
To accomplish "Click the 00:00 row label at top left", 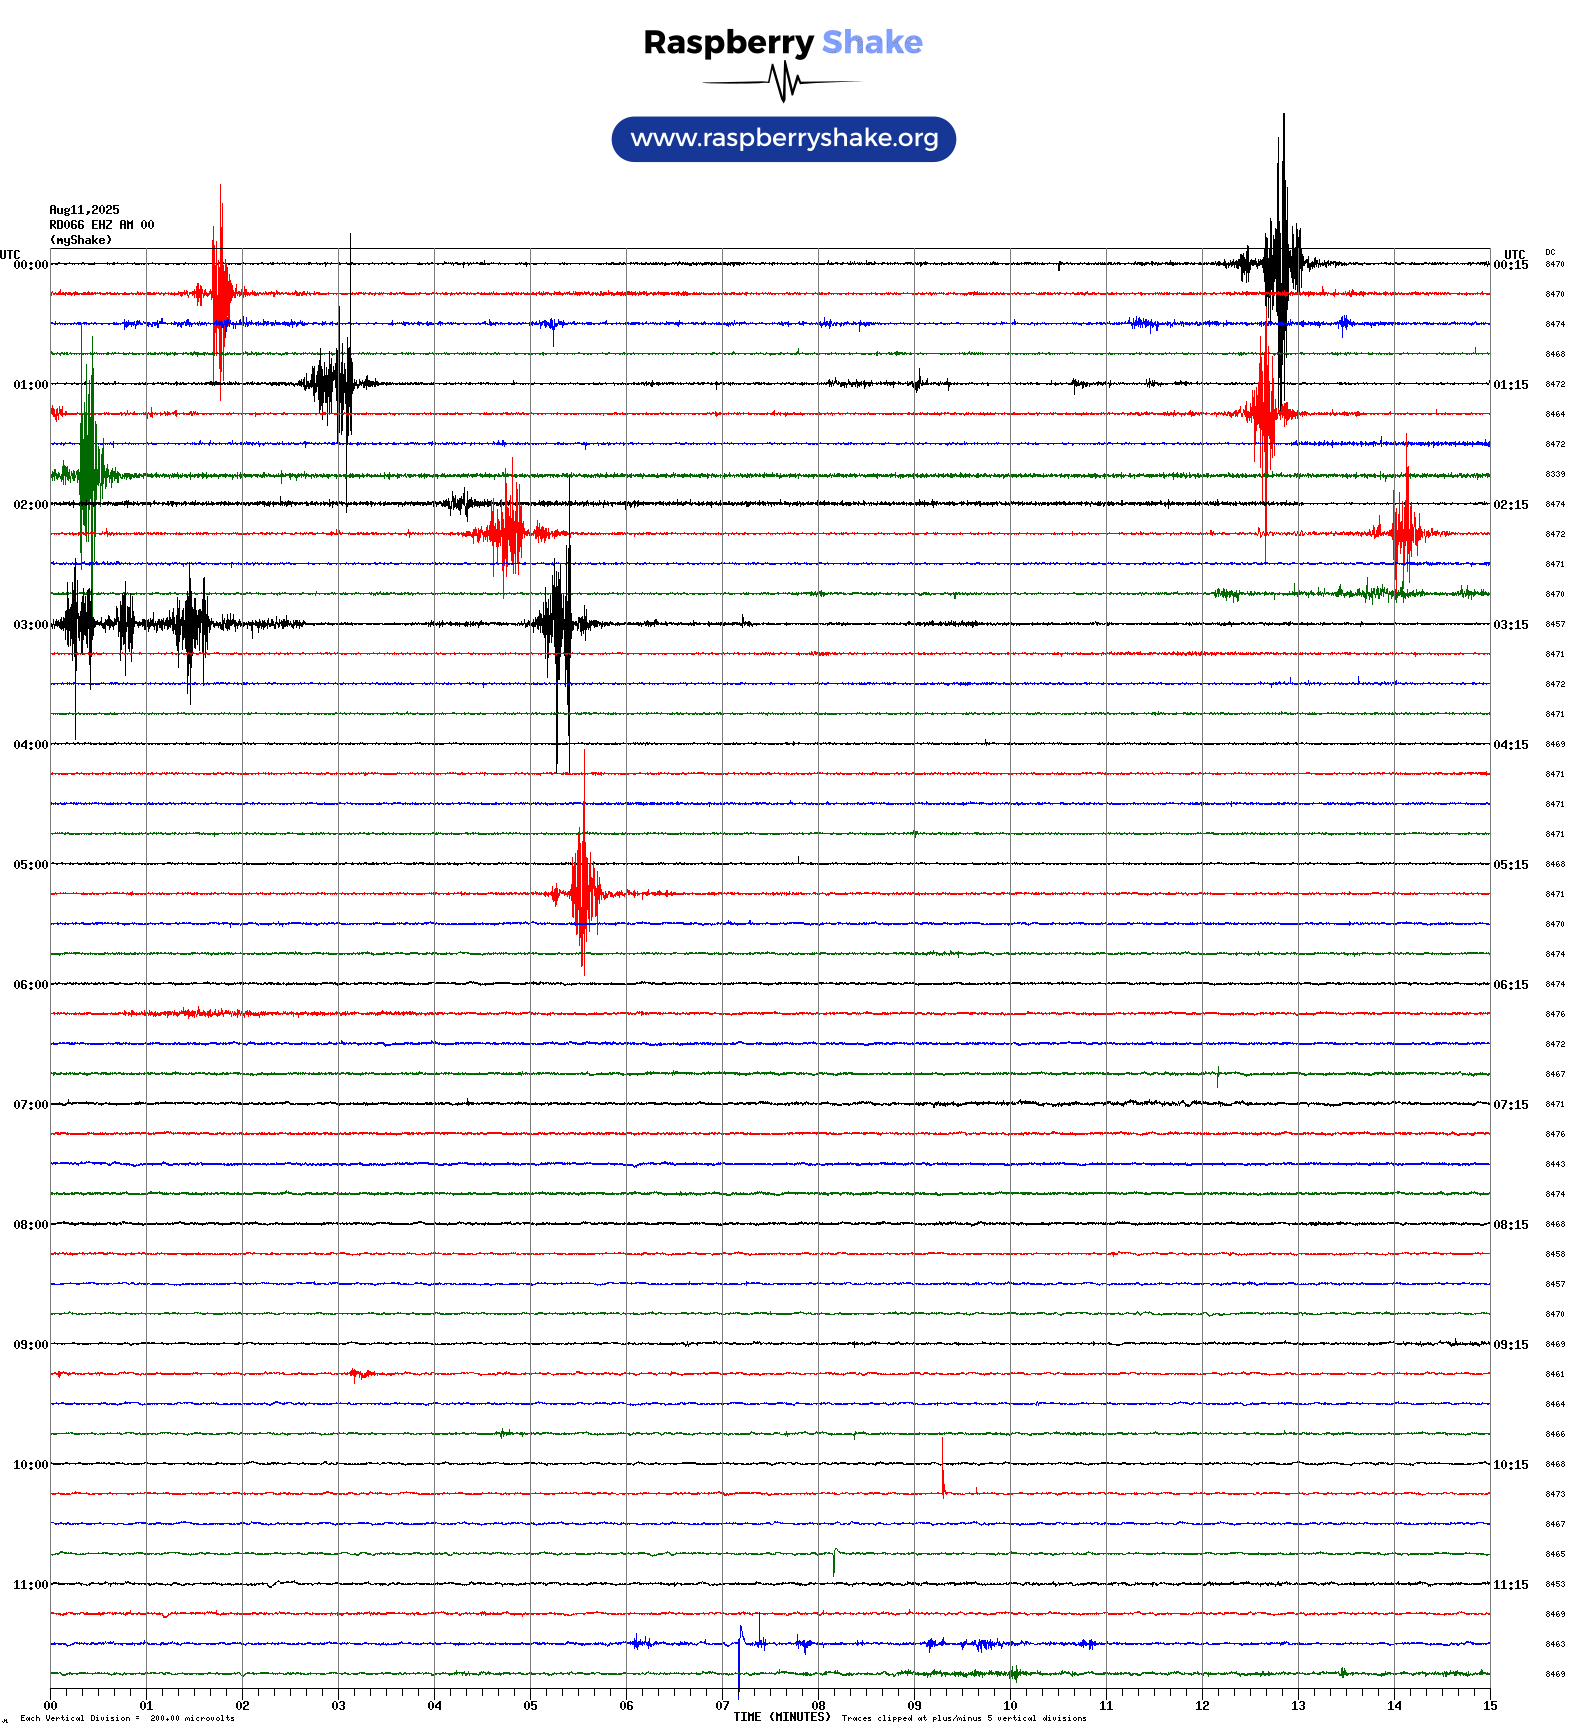I will click(30, 265).
